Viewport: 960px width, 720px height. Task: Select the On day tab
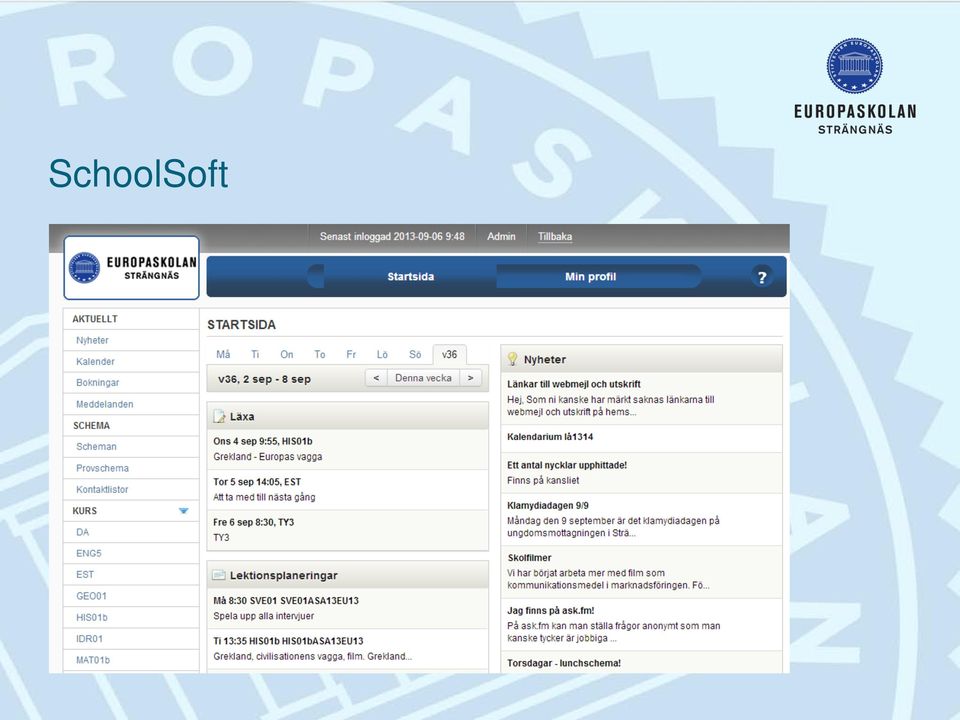pyautogui.click(x=287, y=354)
